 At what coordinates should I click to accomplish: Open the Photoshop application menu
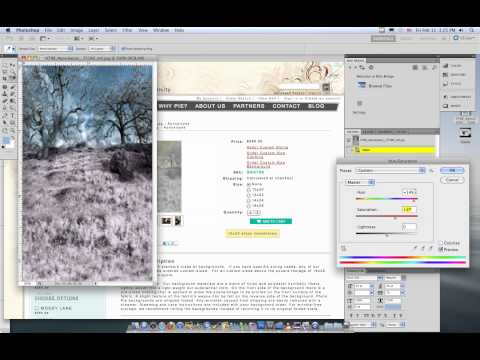coord(27,30)
